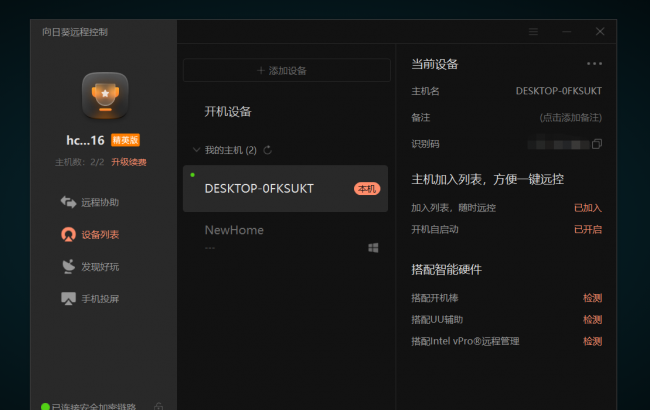
Task: Close the 向日葵远程控制 window
Action: [600, 32]
